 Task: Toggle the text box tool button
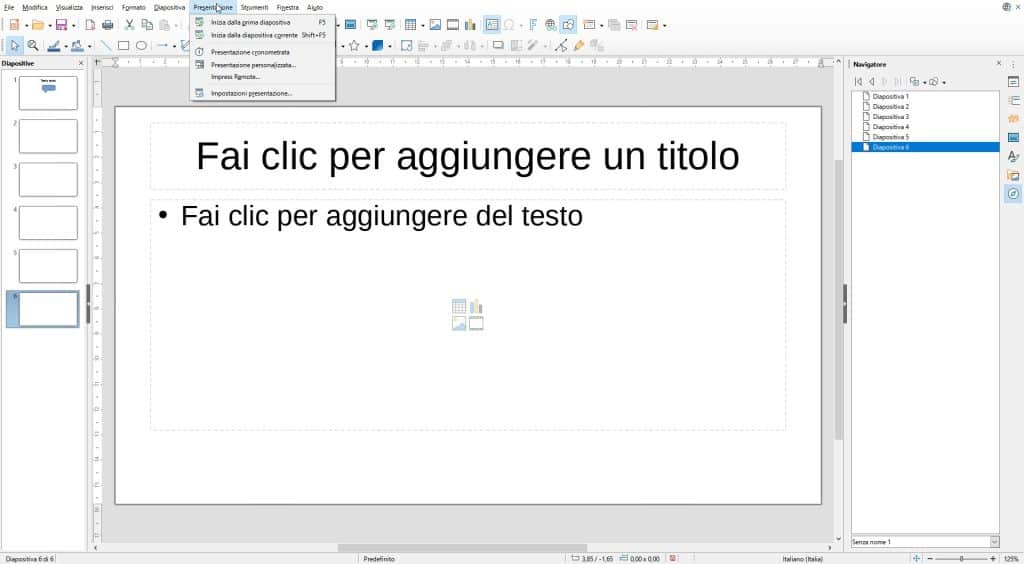click(x=492, y=25)
